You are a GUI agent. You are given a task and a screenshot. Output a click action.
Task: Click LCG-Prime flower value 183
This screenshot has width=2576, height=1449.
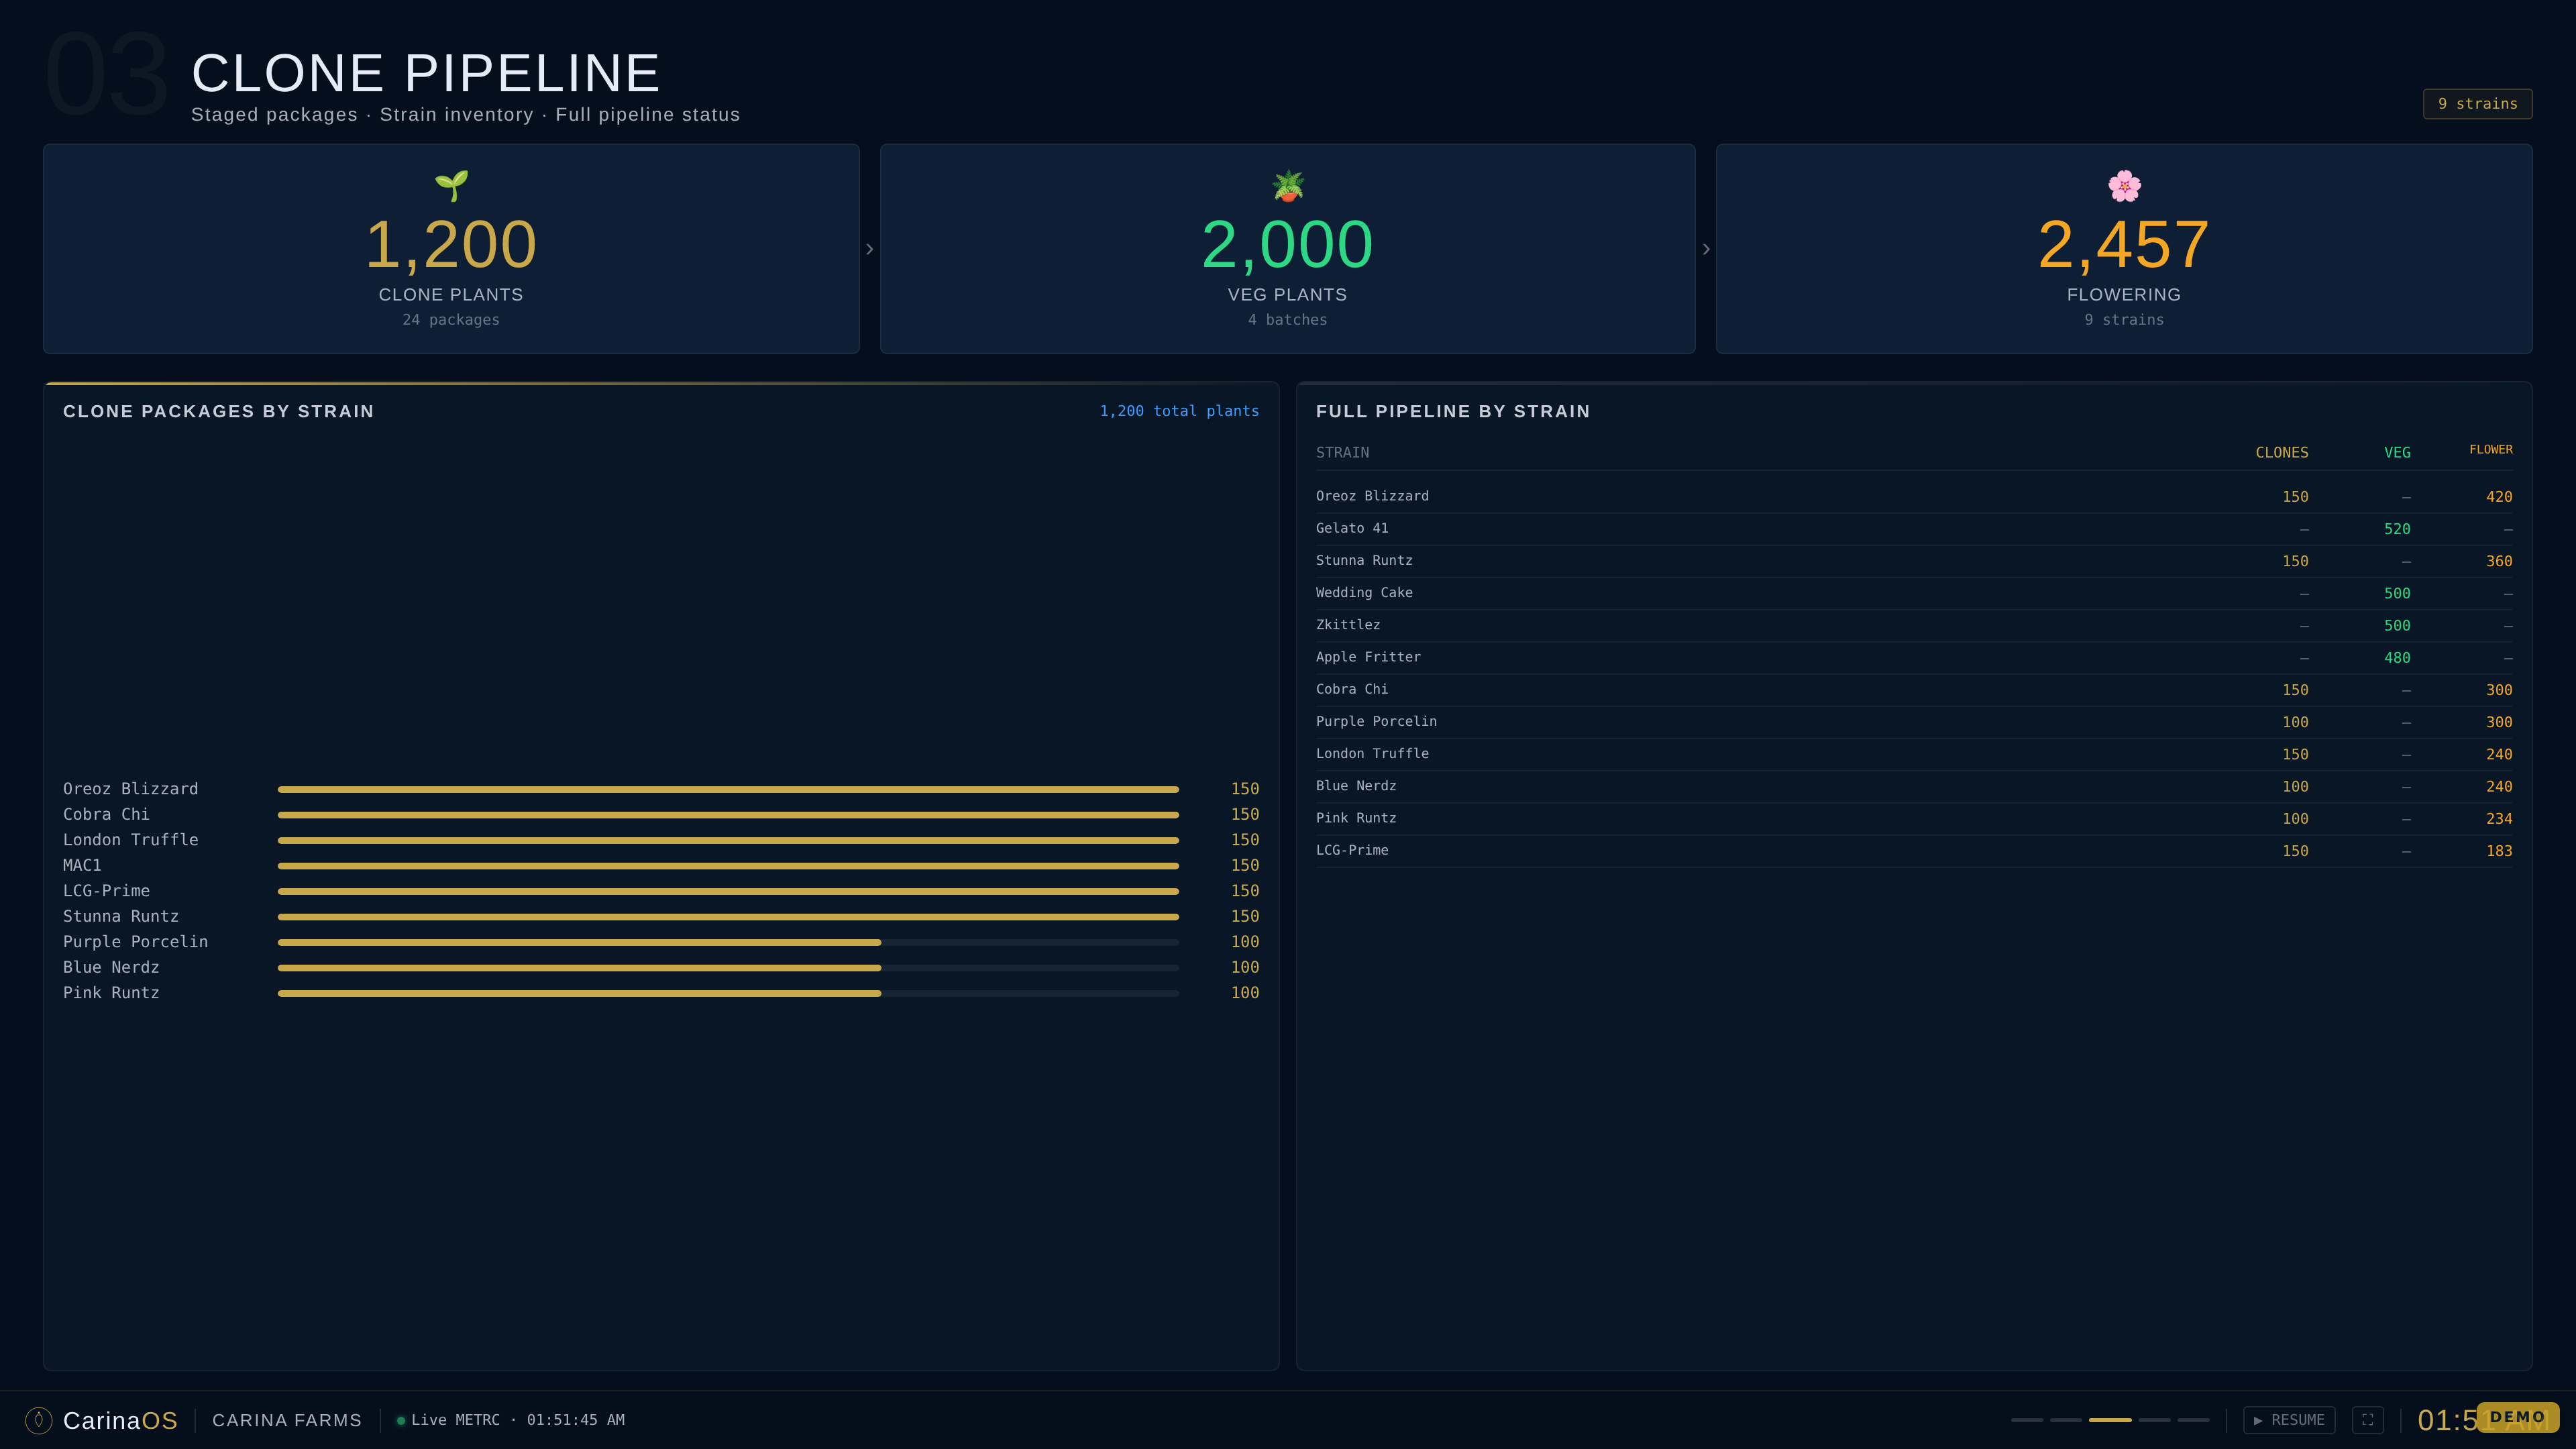[x=2499, y=851]
